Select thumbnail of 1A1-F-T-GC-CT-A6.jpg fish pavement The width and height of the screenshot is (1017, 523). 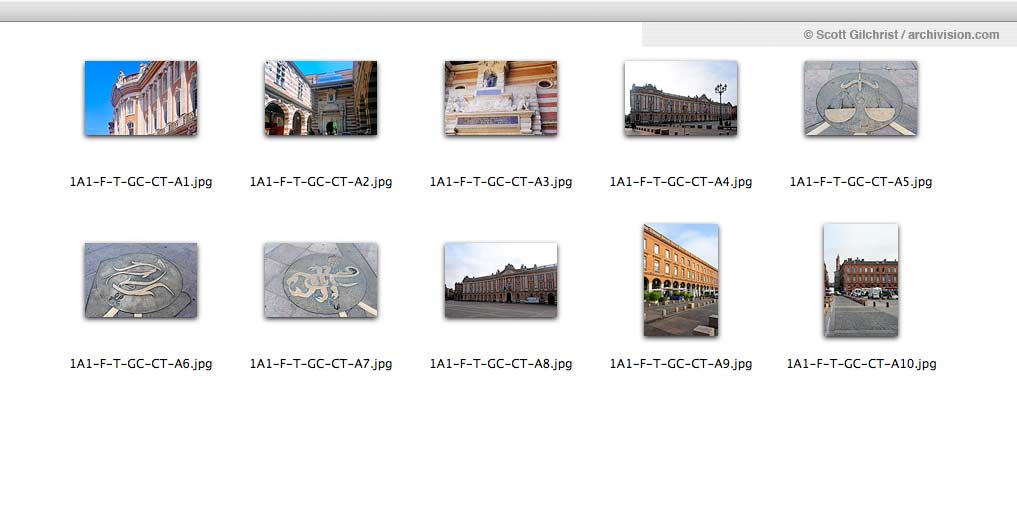[x=141, y=280]
